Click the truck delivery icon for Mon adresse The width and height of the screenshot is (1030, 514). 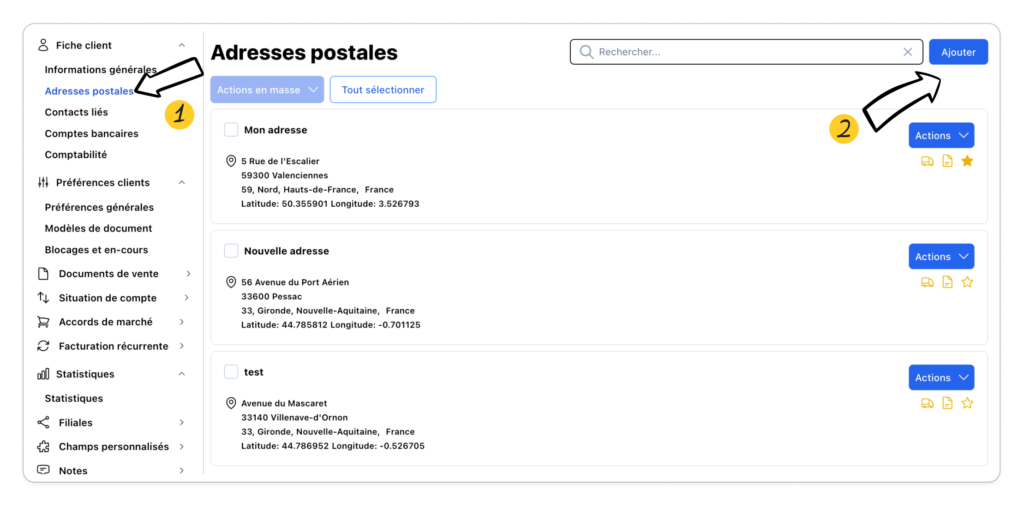coord(927,161)
